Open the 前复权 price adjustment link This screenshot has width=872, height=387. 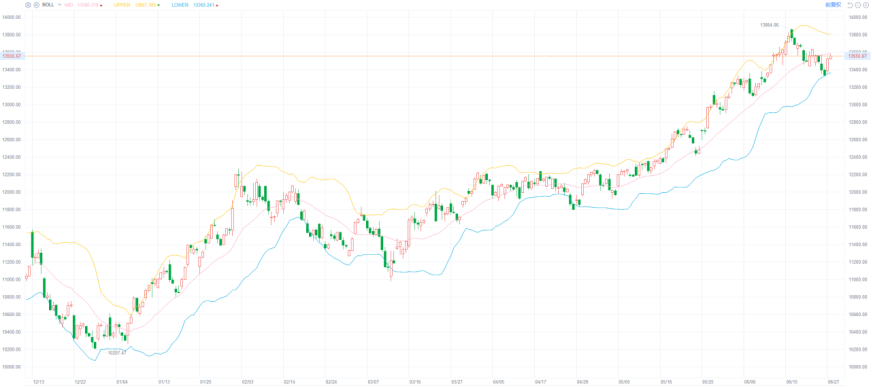[x=834, y=5]
